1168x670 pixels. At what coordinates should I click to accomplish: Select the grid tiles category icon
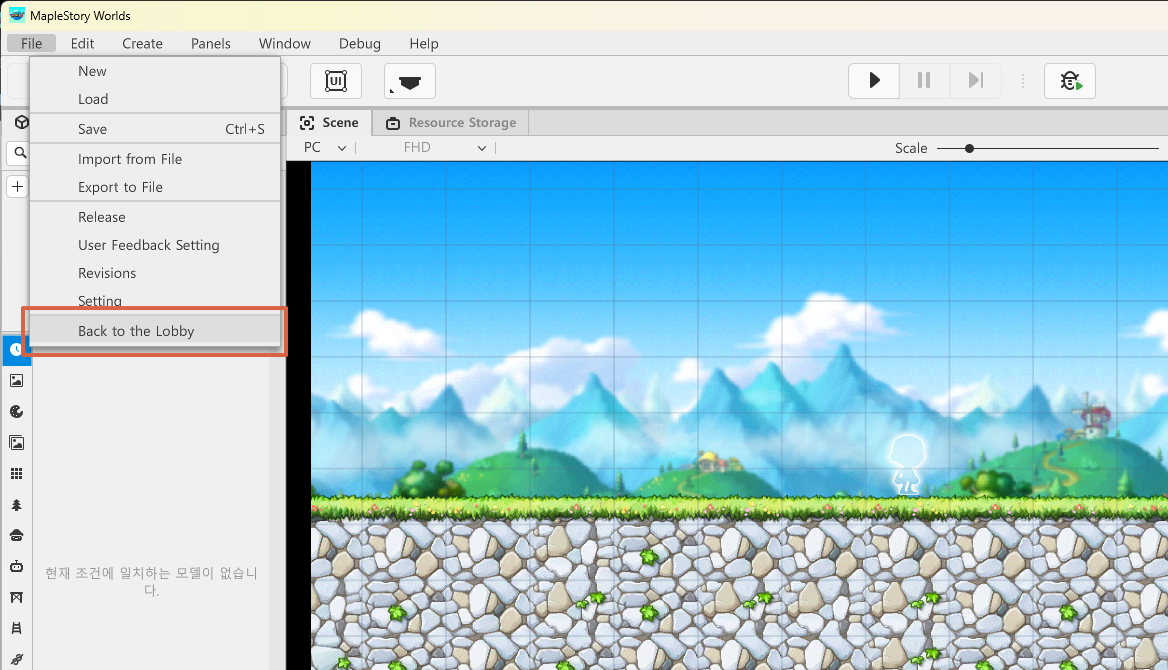(16, 474)
